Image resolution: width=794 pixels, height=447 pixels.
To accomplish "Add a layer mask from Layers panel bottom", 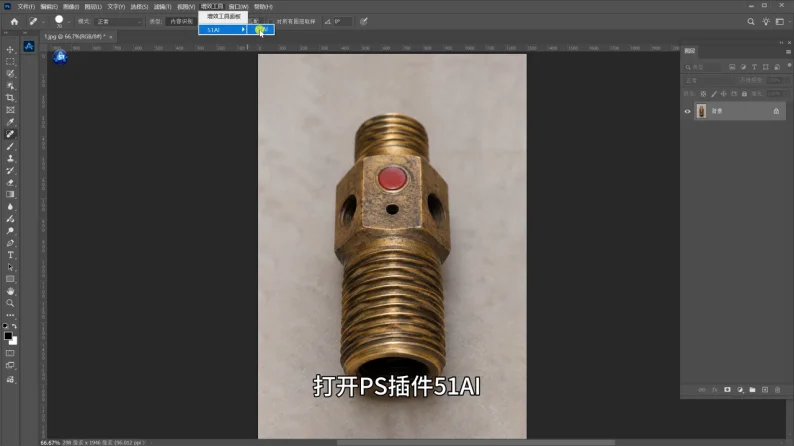I will point(727,390).
